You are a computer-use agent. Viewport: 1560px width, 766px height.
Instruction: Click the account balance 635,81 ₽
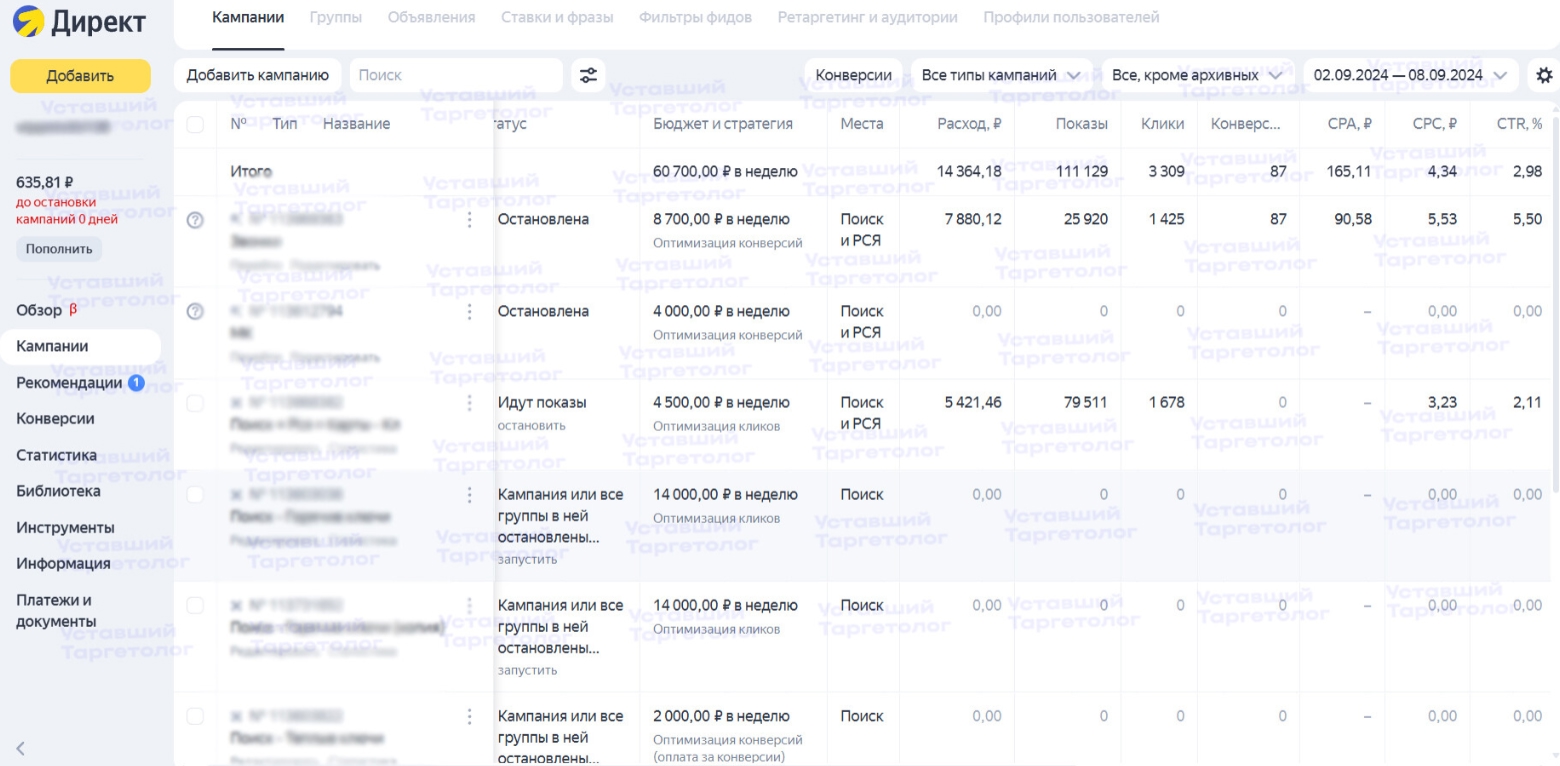44,183
